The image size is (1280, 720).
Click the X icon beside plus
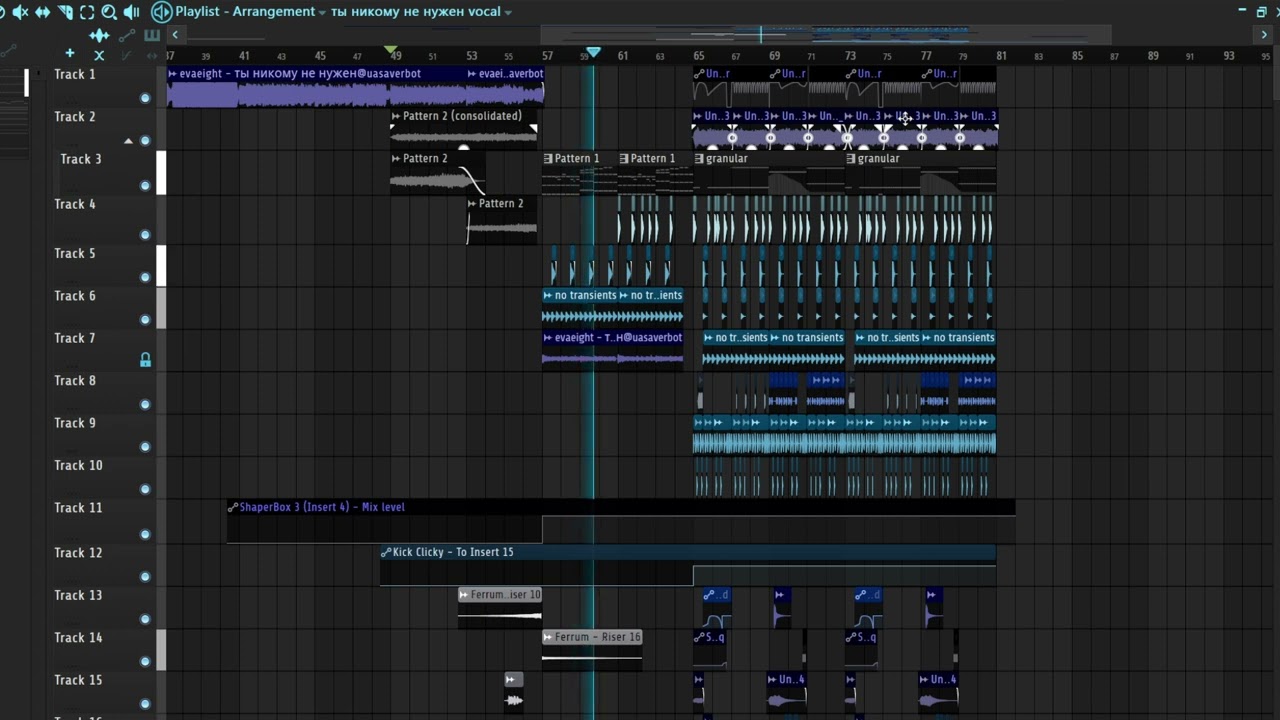tap(99, 54)
